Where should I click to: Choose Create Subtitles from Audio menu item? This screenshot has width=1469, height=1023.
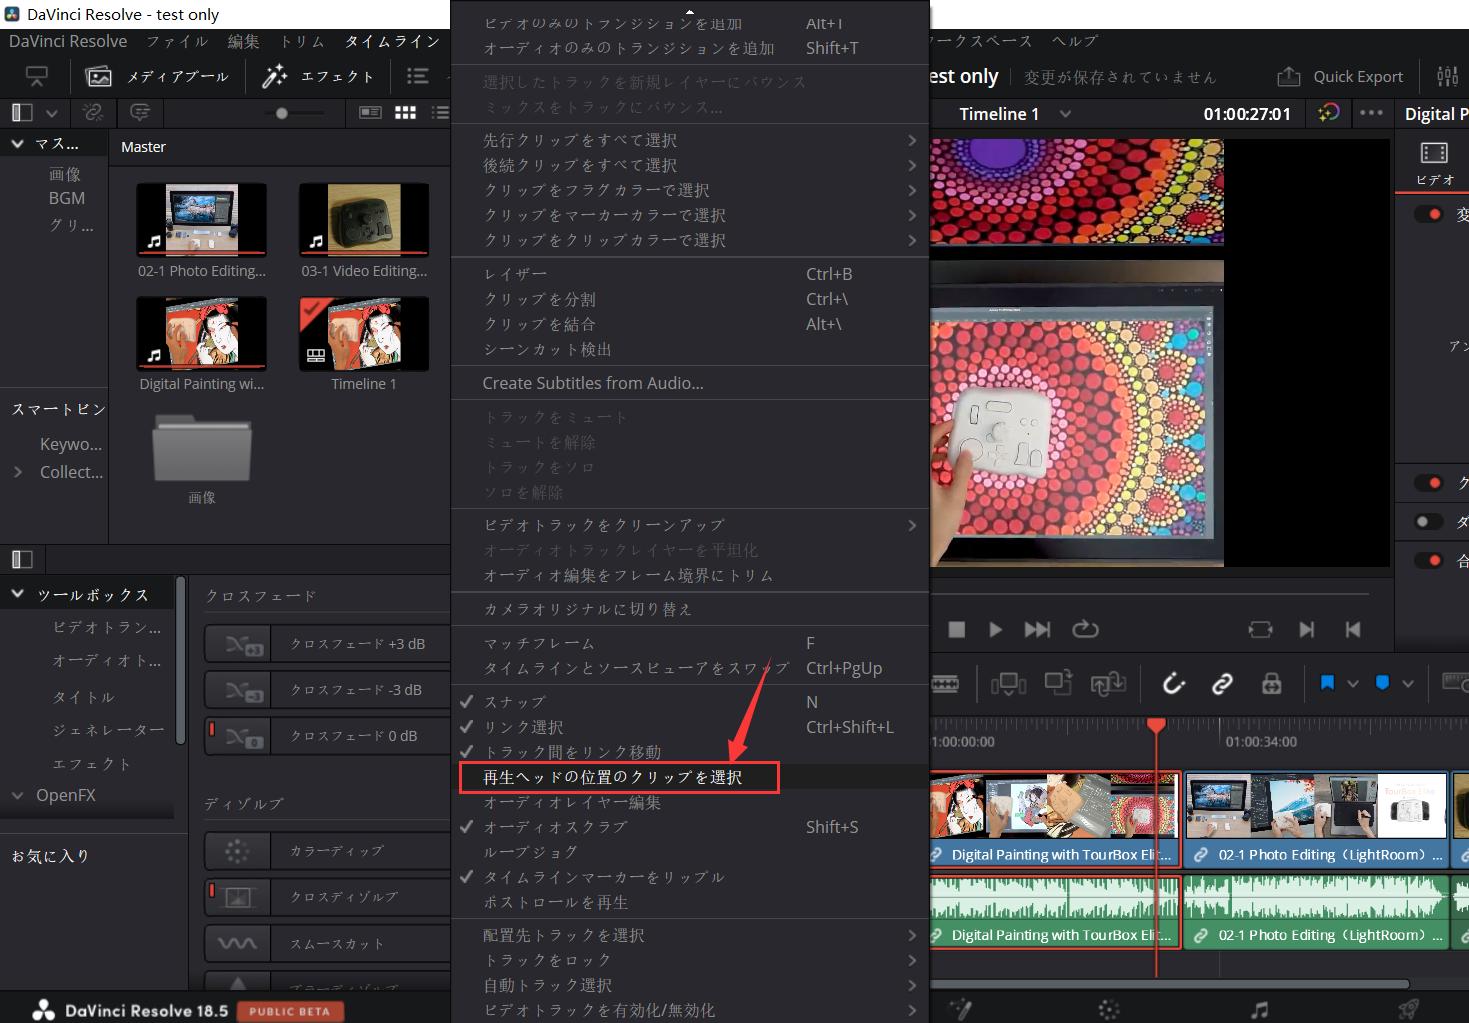pos(690,383)
